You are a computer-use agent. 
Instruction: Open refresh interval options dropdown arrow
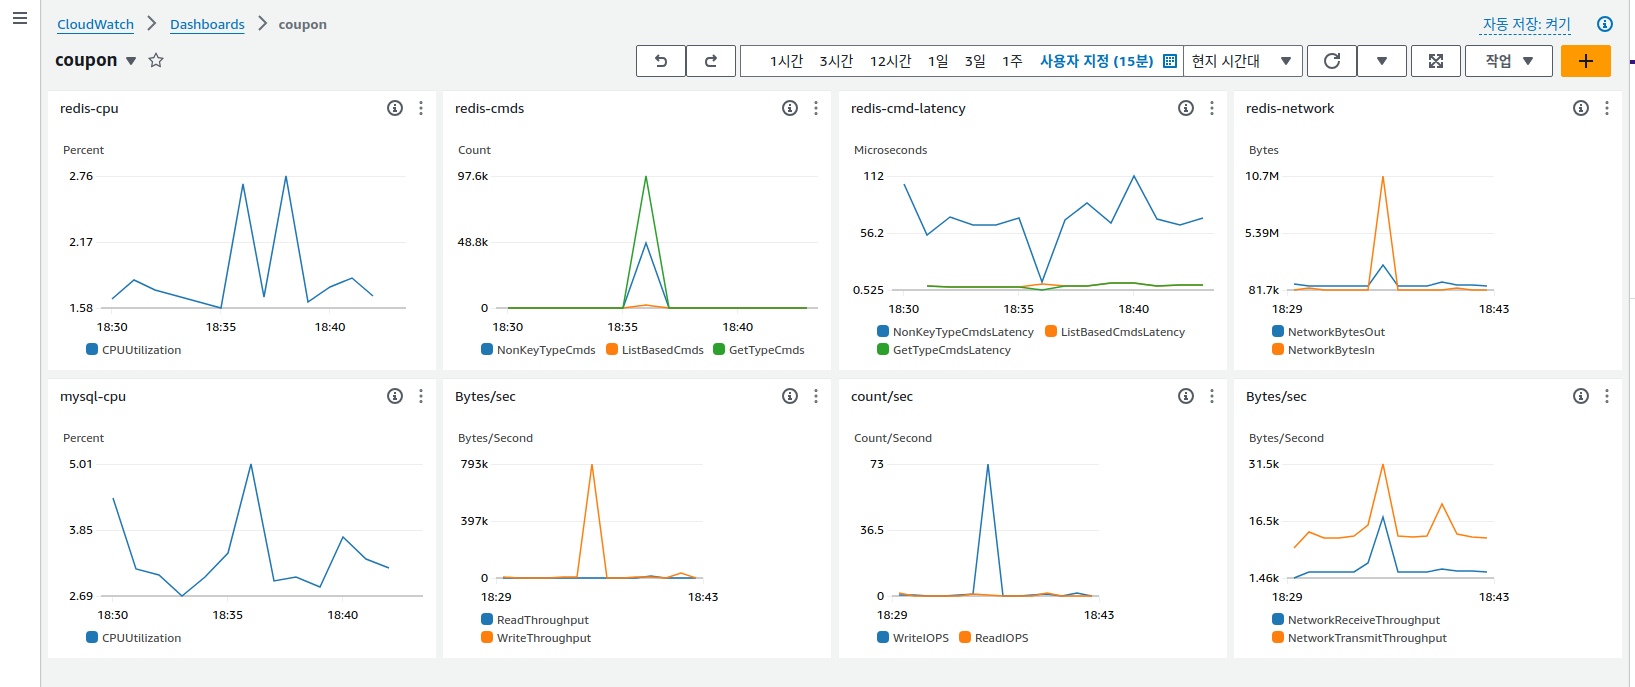pos(1382,61)
